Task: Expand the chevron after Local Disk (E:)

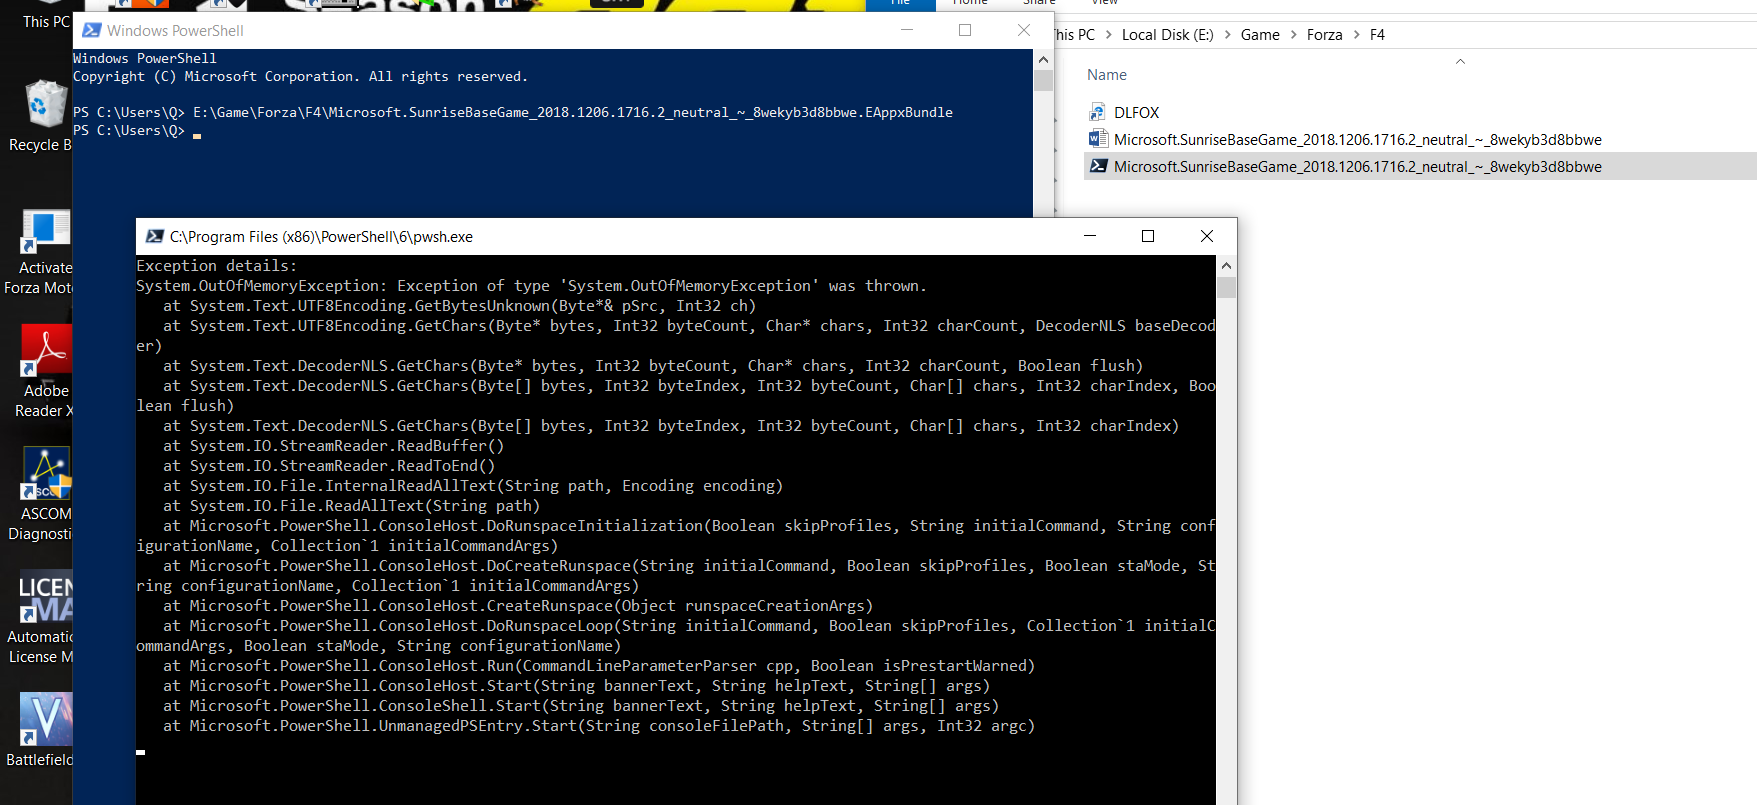Action: pos(1227,35)
